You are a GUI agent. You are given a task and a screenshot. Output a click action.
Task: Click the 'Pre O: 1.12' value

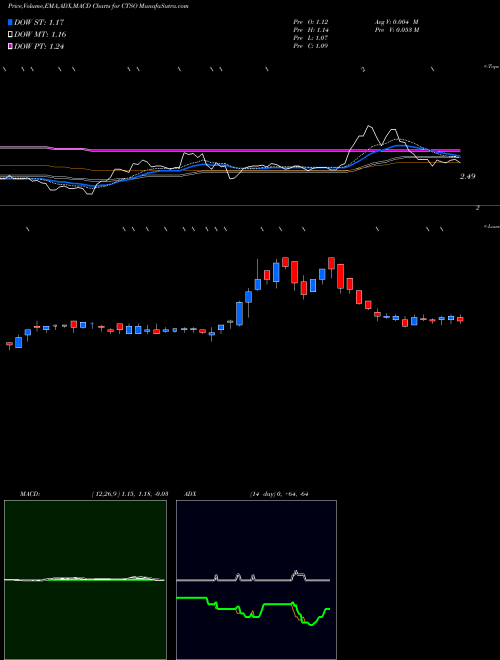pos(311,22)
